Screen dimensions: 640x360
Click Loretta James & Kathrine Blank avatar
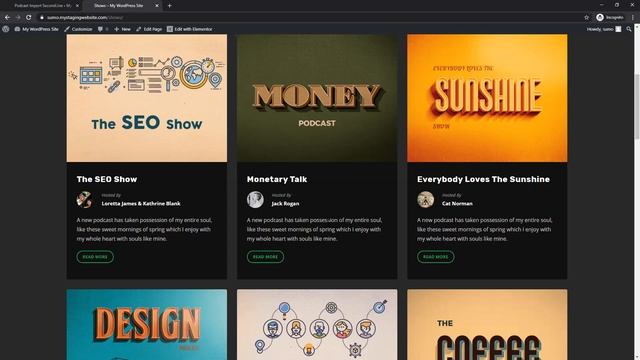(84, 200)
